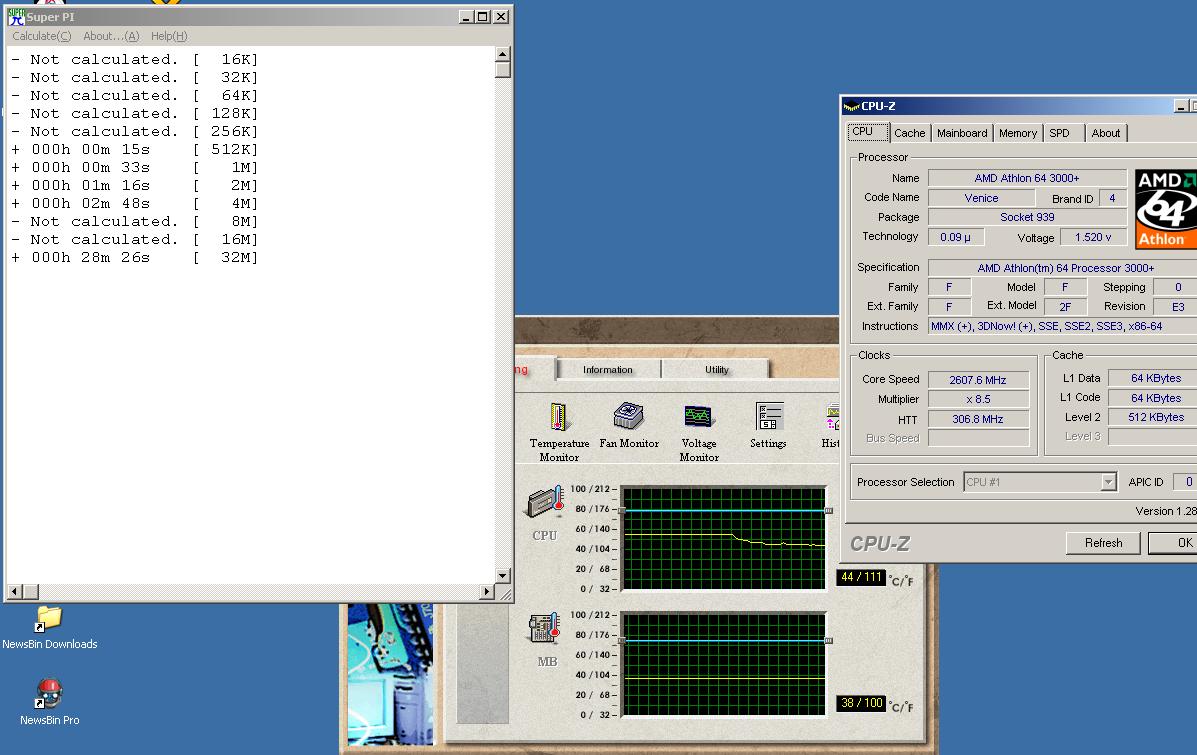Switch to the Cache tab in CPU-Z
This screenshot has width=1197, height=755.
coord(909,133)
